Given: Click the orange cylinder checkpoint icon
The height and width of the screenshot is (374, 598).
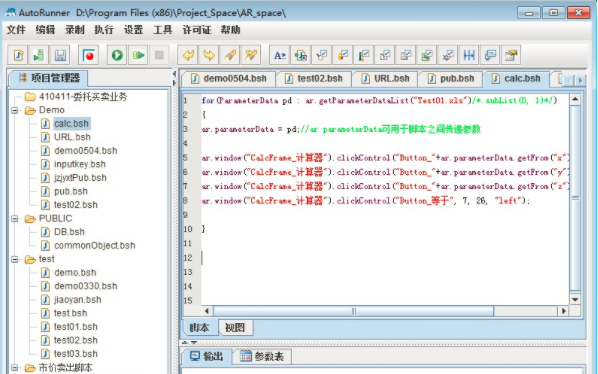Looking at the screenshot, I should point(343,56).
